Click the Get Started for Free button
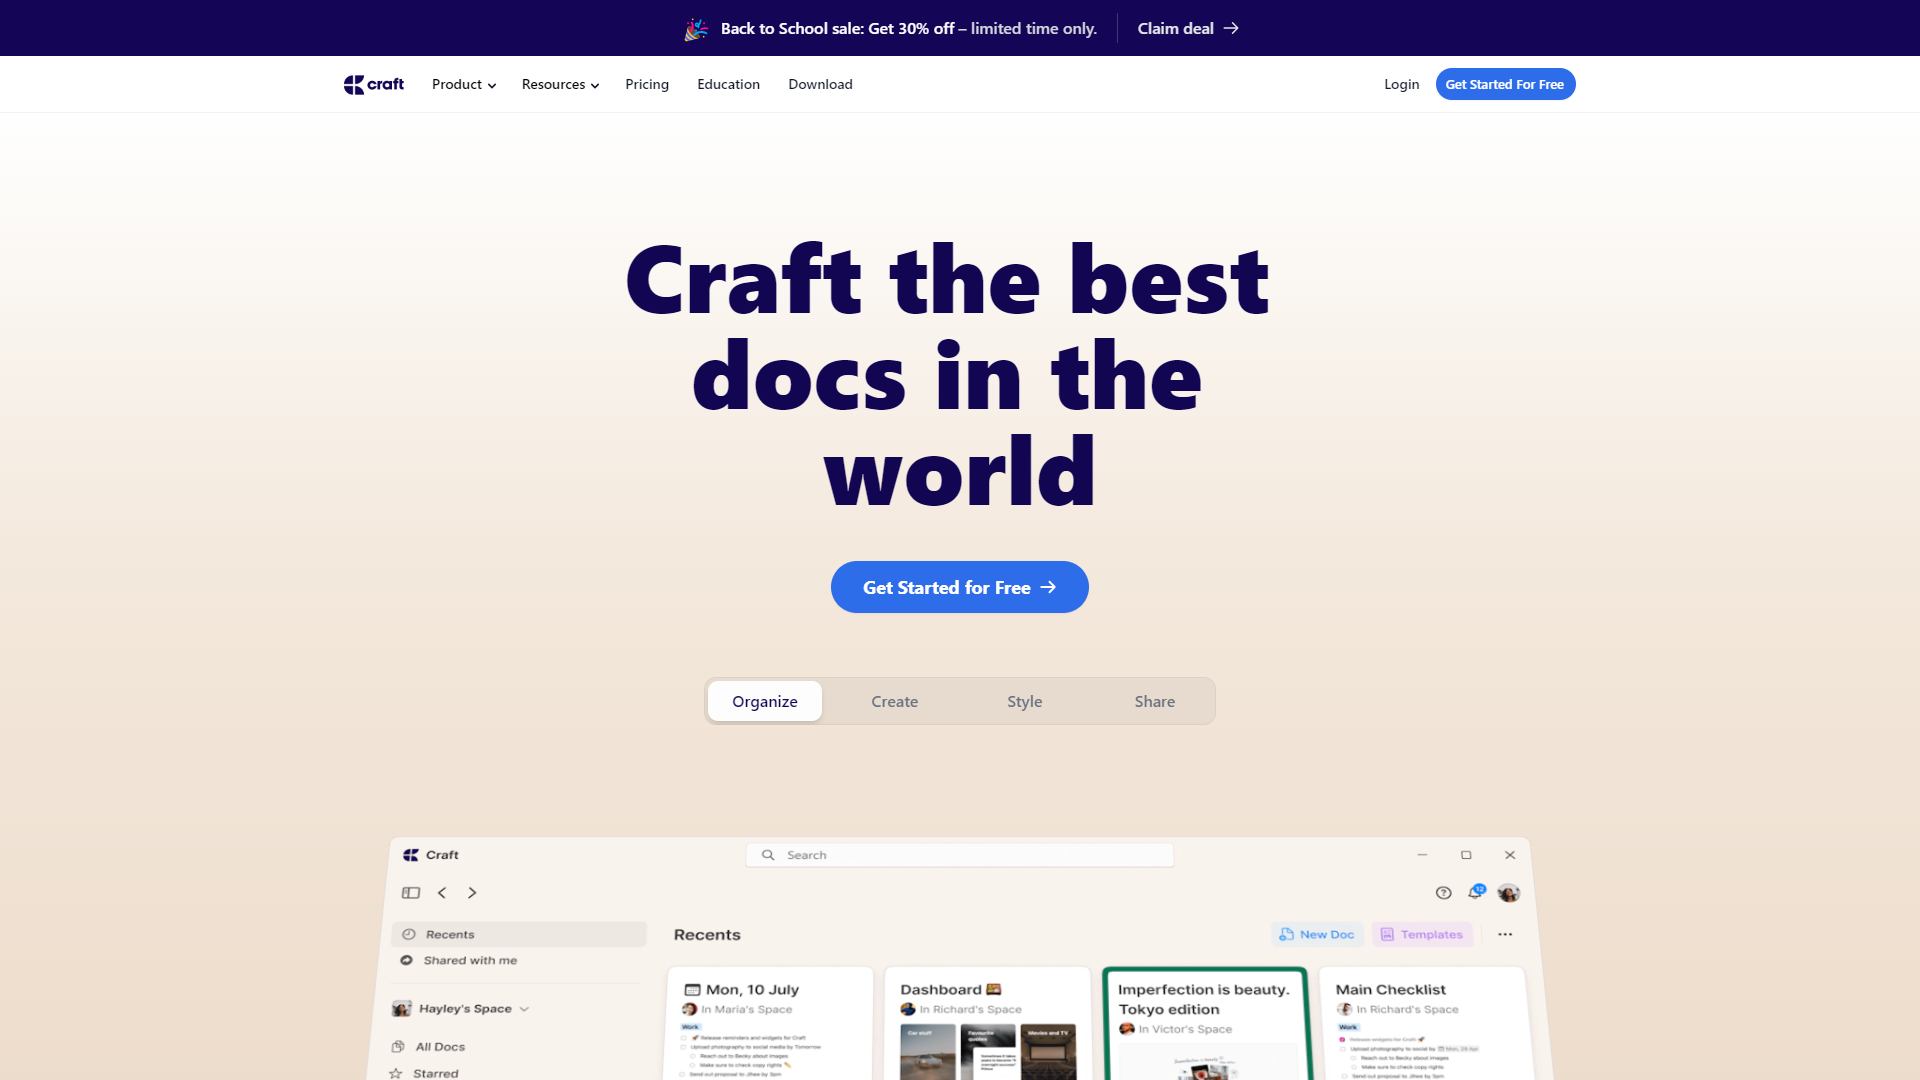The image size is (1920, 1080). click(x=959, y=587)
